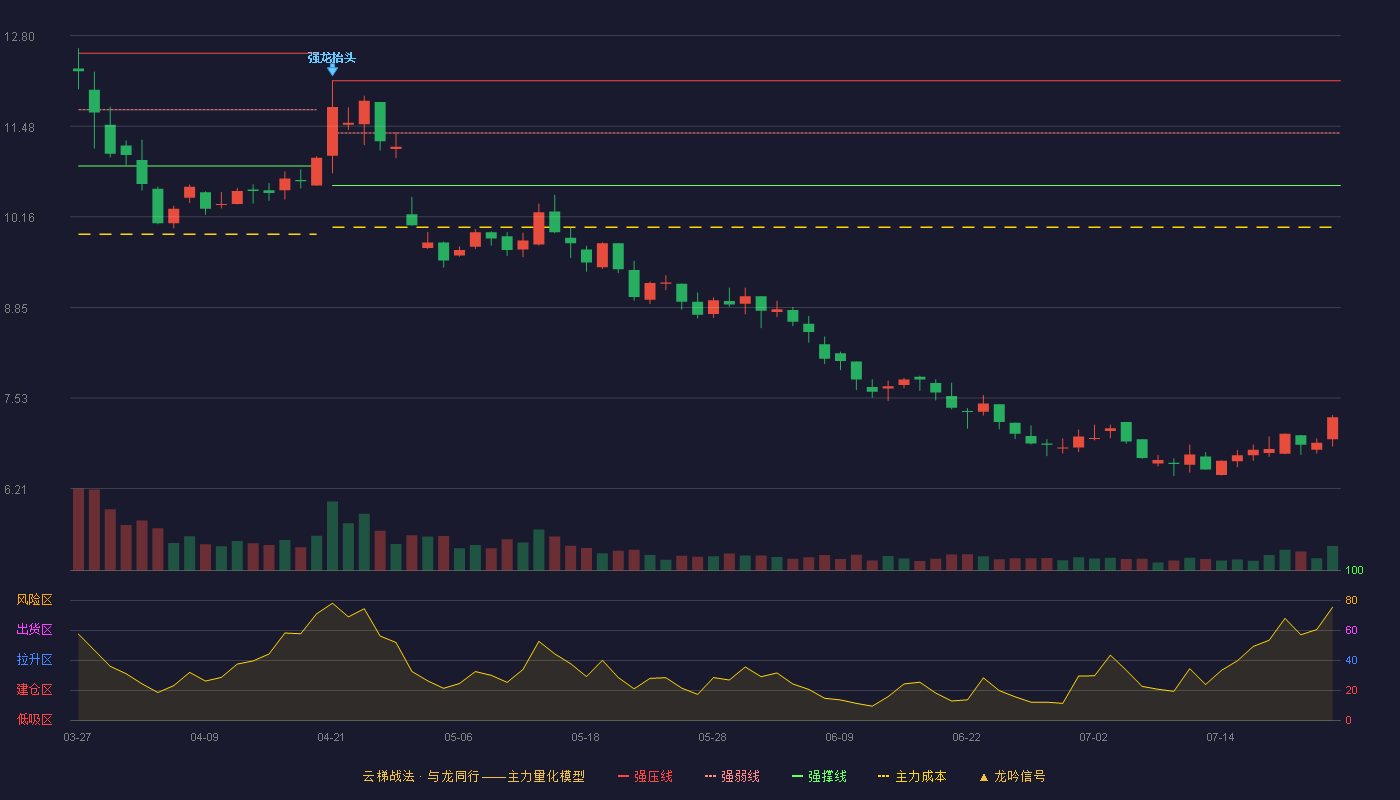Click the 04-09 date label

pyautogui.click(x=204, y=737)
